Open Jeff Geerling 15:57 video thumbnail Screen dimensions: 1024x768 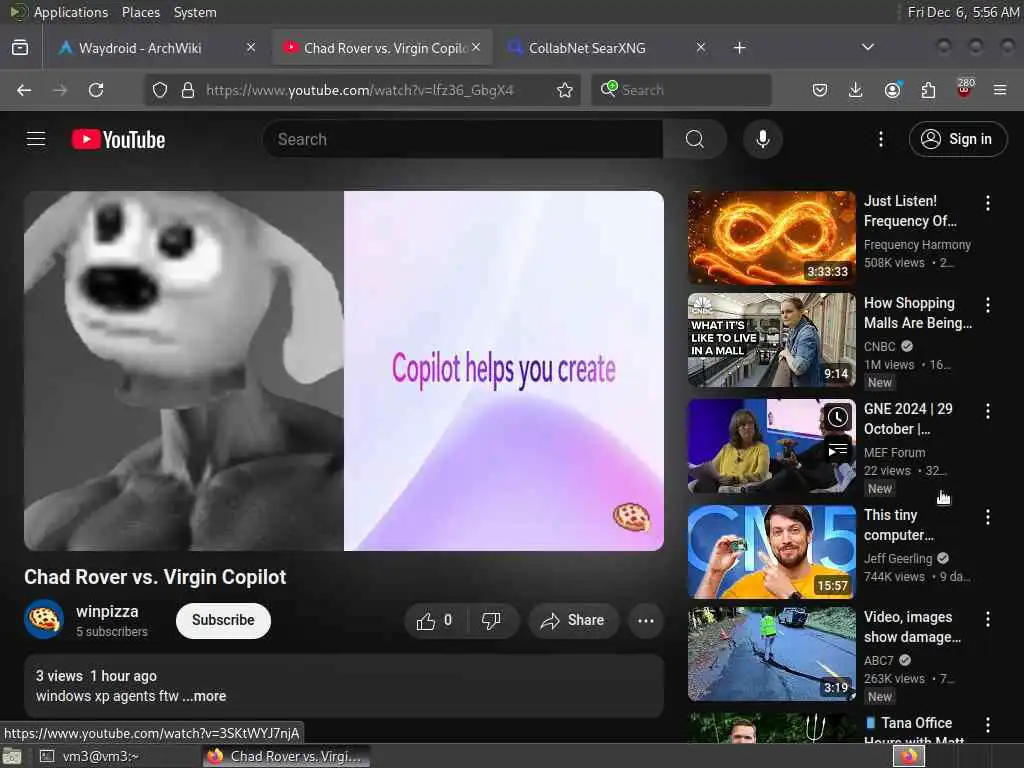(x=771, y=552)
